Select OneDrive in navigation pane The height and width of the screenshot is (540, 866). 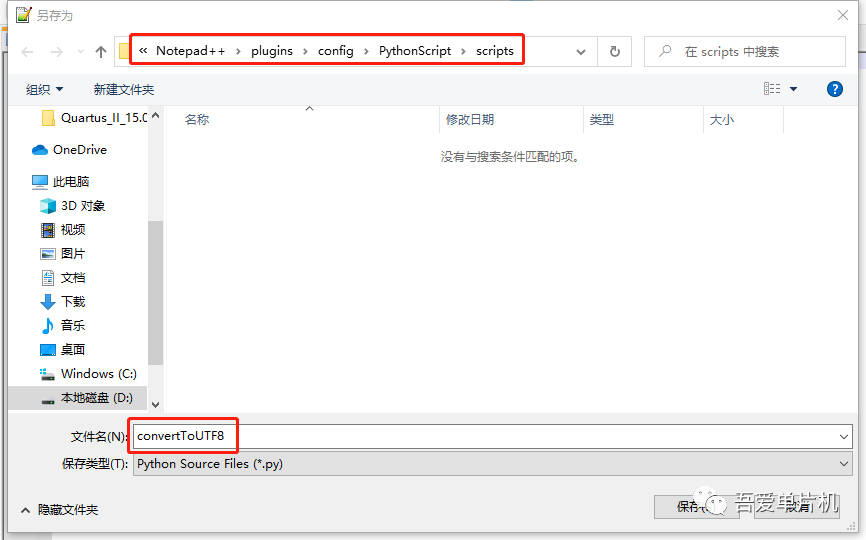(x=70, y=150)
